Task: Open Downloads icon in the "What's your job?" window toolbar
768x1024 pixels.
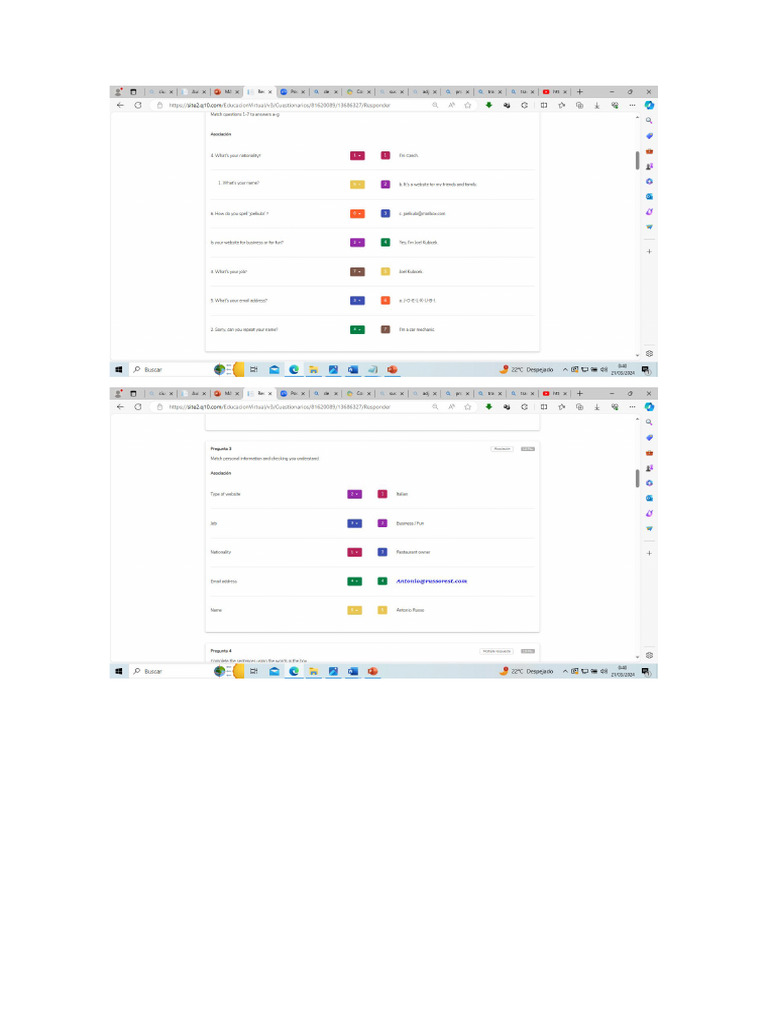Action: coord(597,105)
